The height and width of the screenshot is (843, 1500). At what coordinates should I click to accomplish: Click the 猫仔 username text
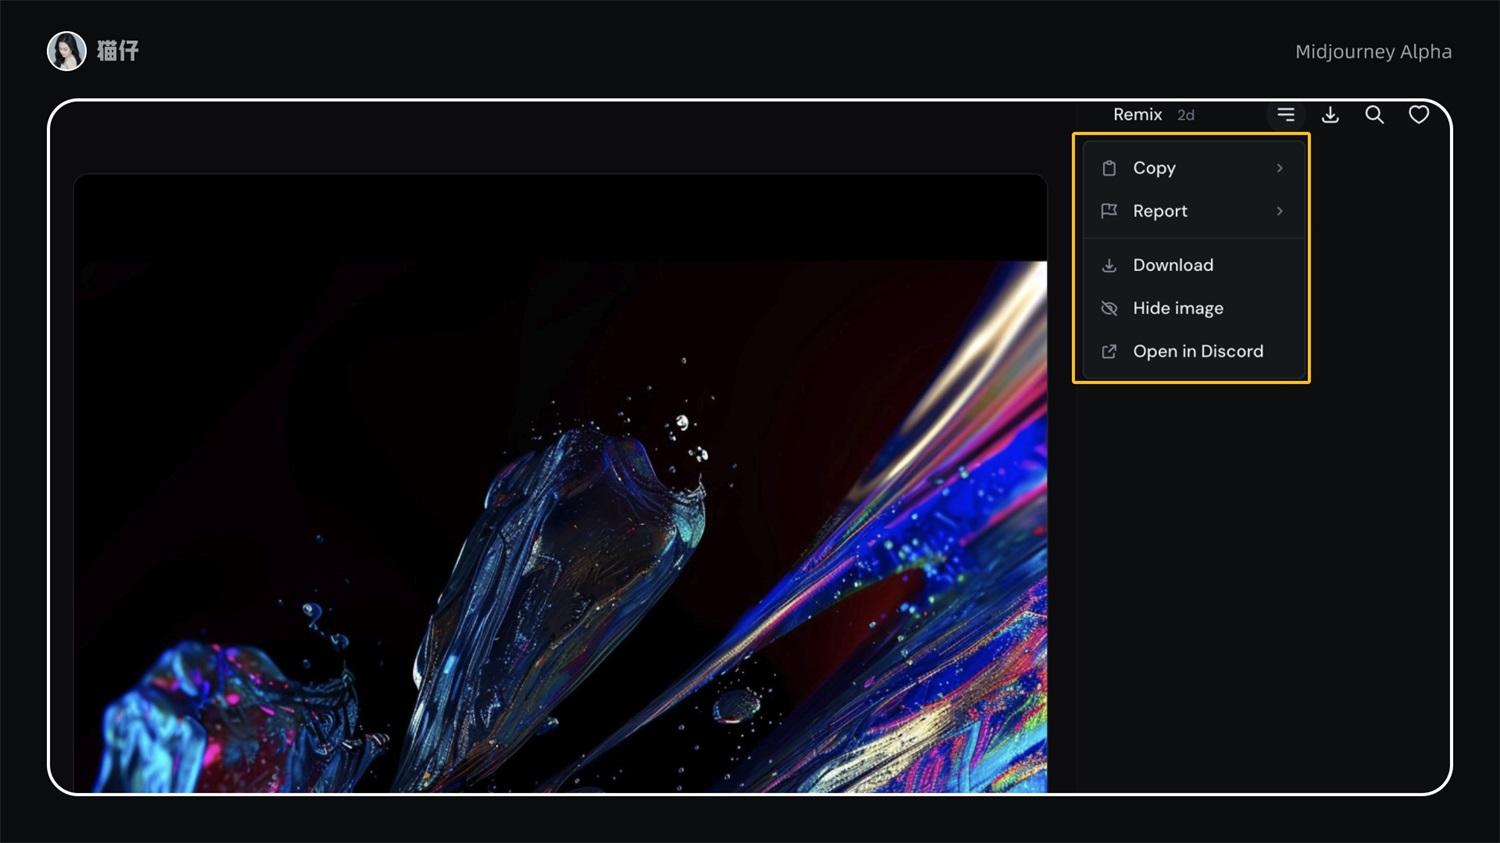pyautogui.click(x=118, y=51)
